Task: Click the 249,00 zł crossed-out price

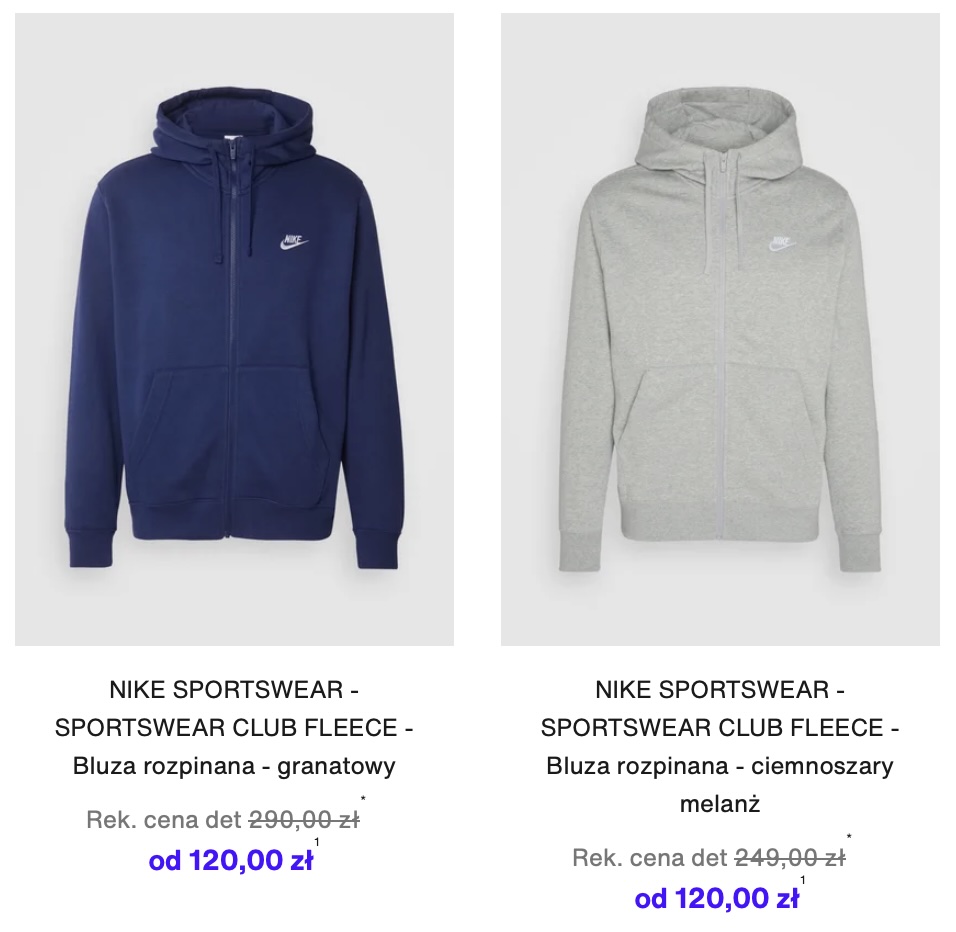Action: tap(790, 858)
